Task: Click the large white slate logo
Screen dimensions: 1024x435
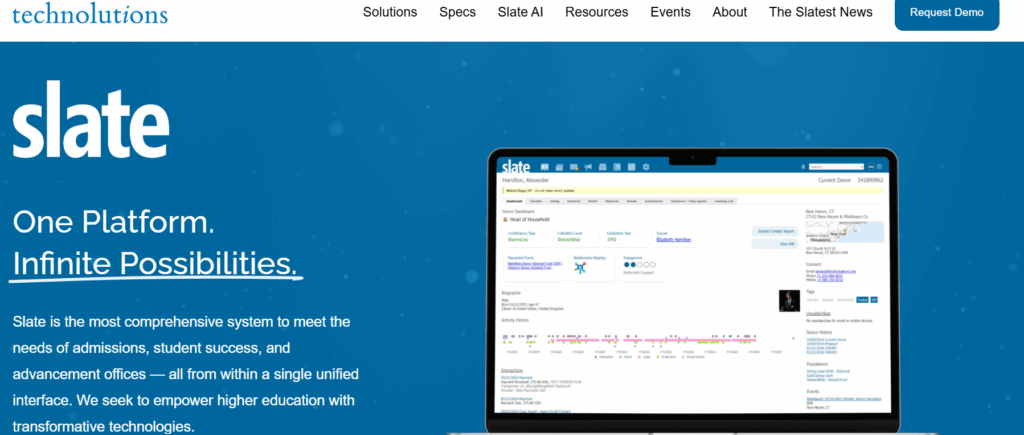Action: tap(91, 119)
